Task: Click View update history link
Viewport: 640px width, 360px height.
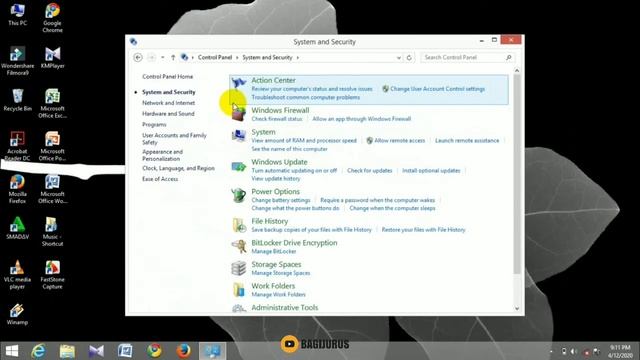Action: point(276,179)
